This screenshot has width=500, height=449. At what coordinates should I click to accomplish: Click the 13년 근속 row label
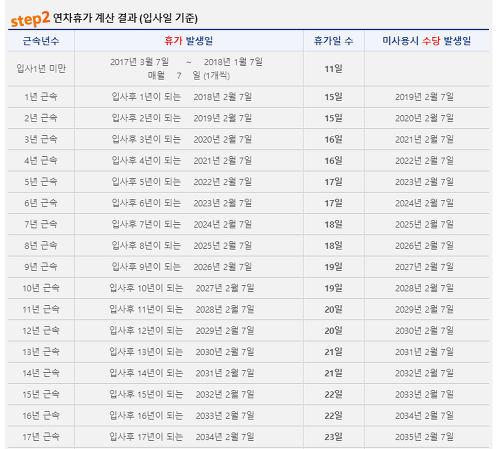coord(41,352)
